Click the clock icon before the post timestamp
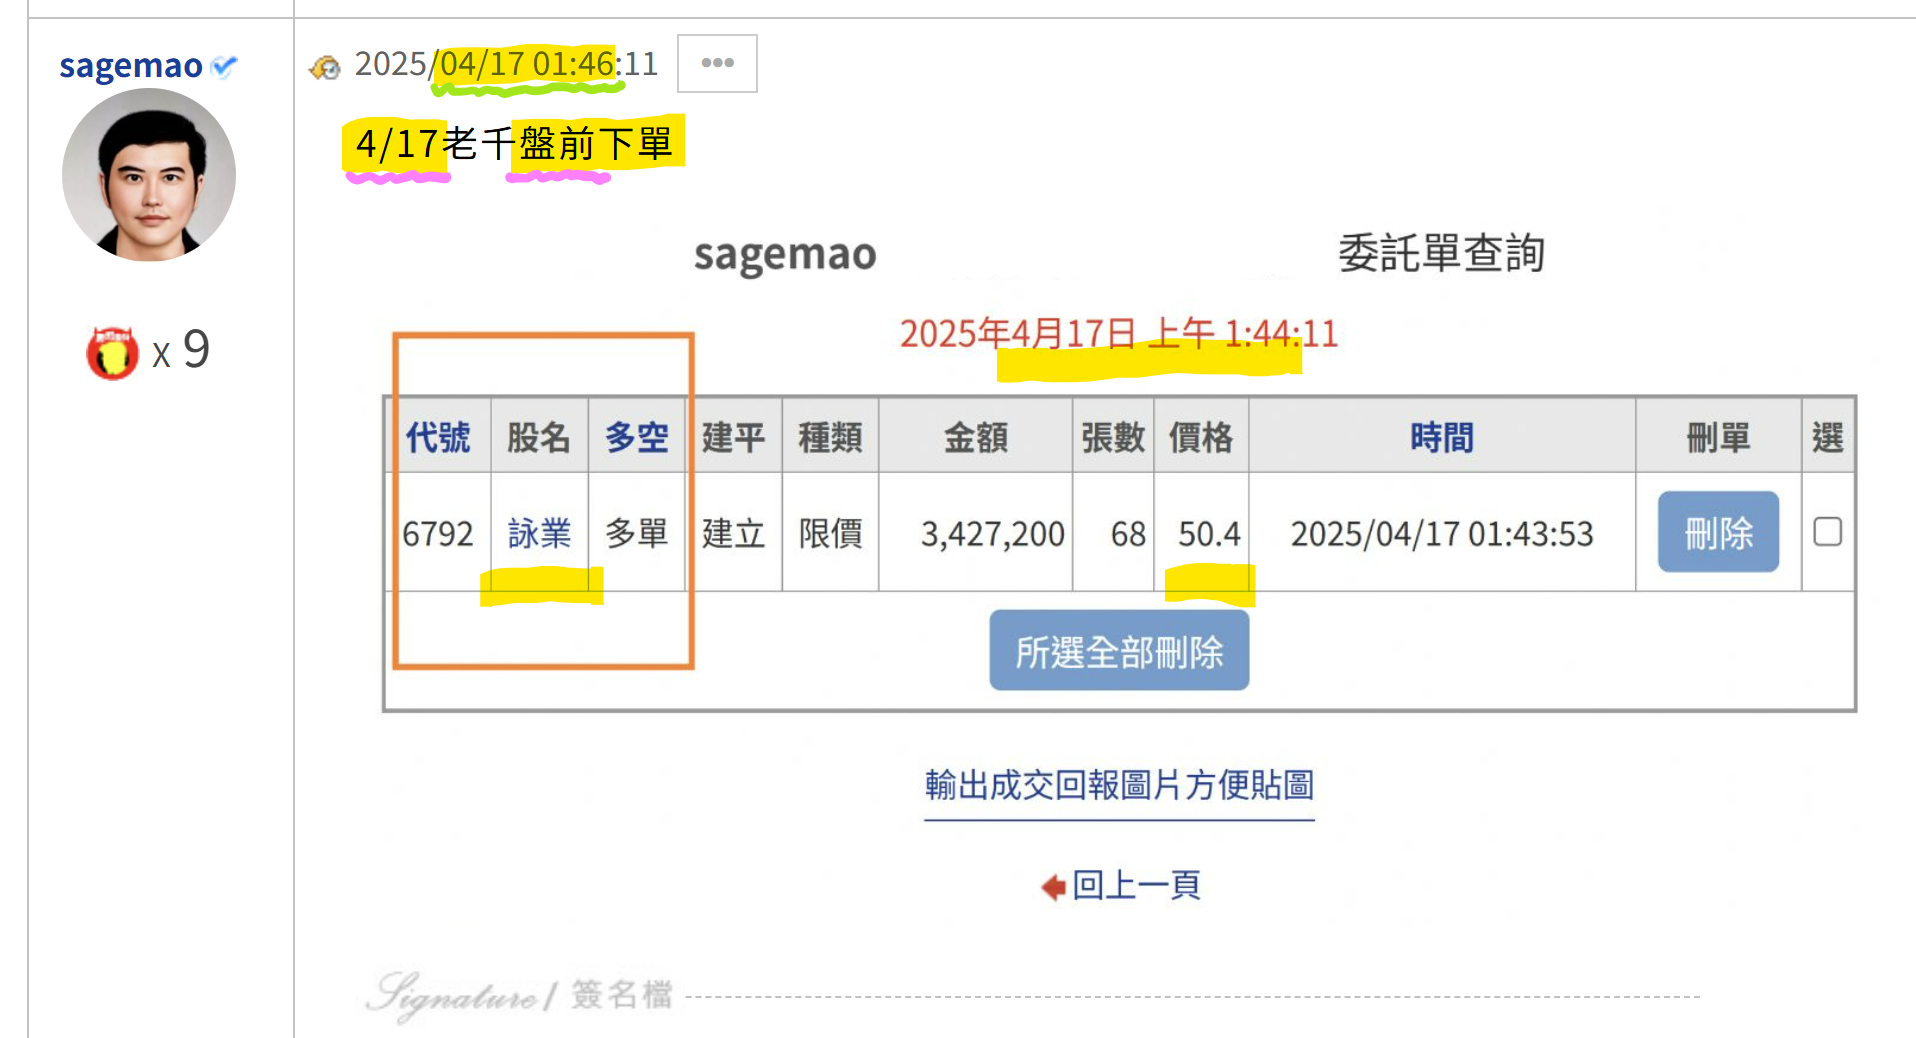 pos(325,66)
